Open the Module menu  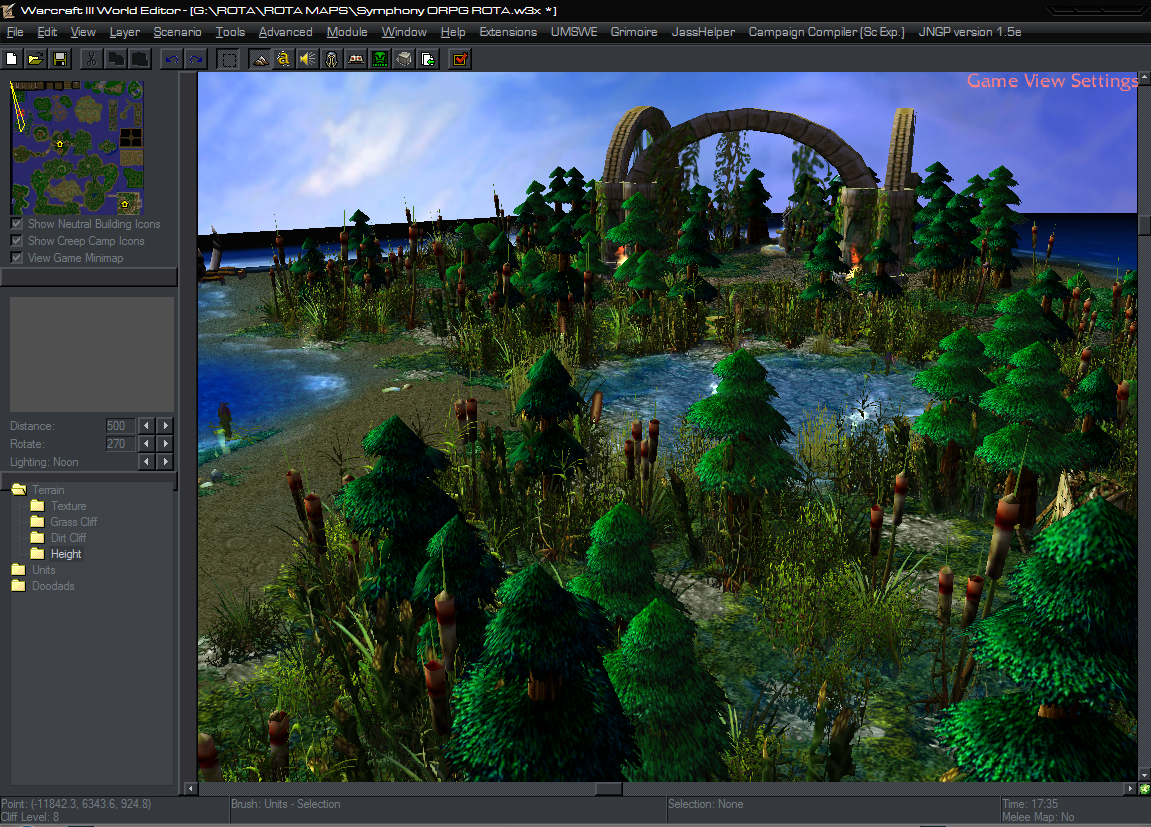[347, 32]
